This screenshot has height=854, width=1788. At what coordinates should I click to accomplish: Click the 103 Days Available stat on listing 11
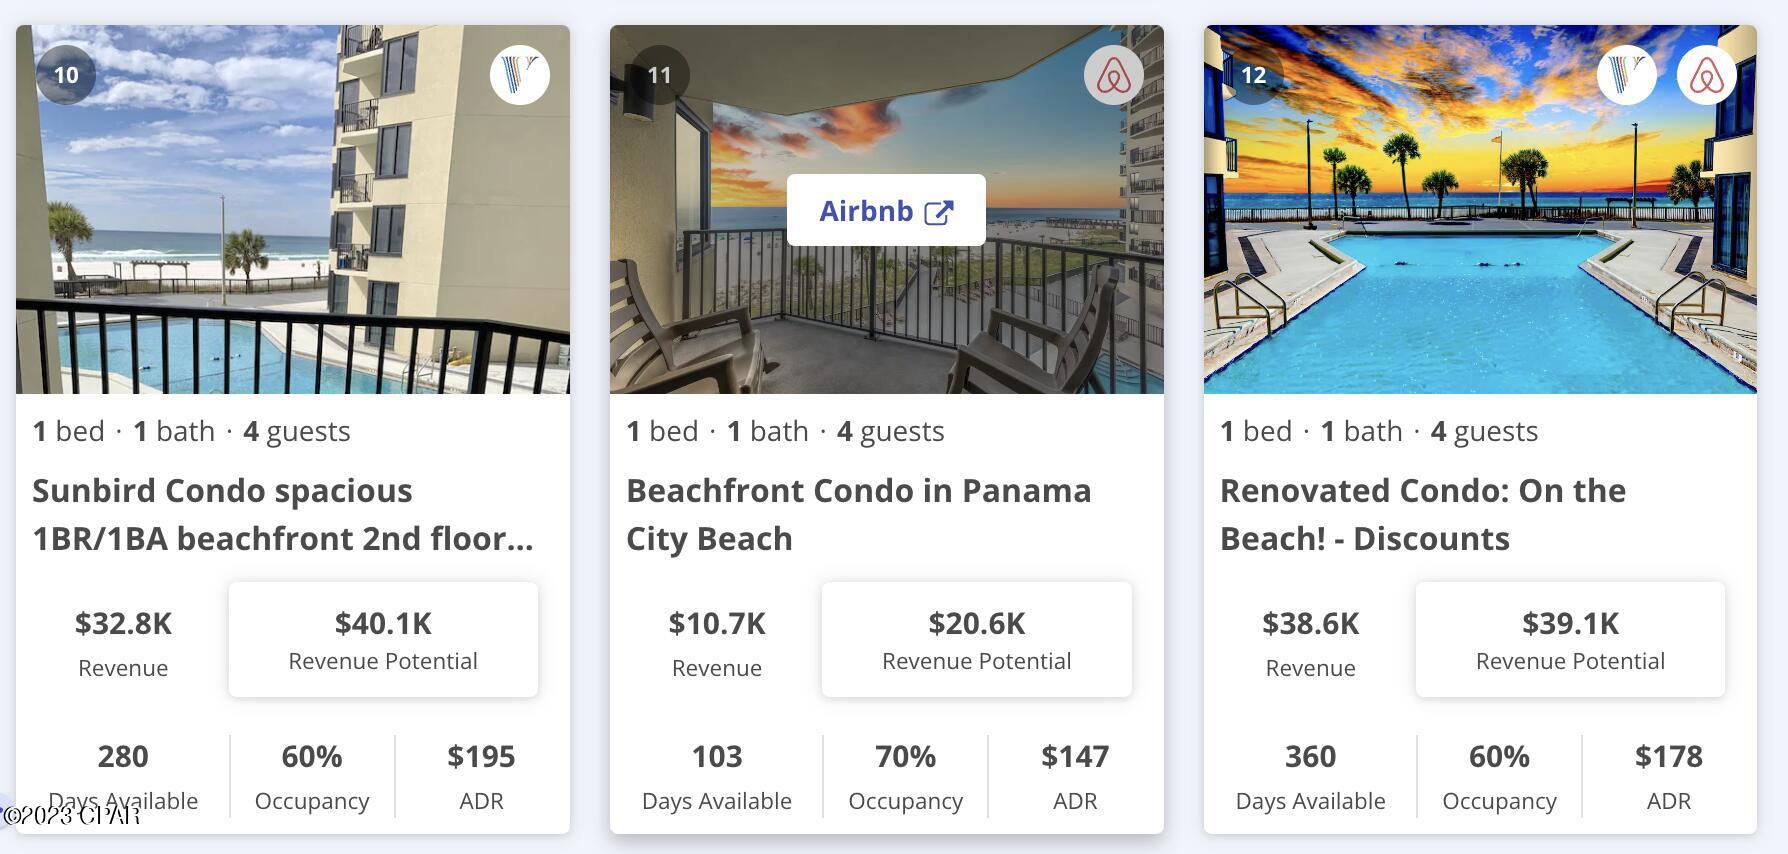716,775
